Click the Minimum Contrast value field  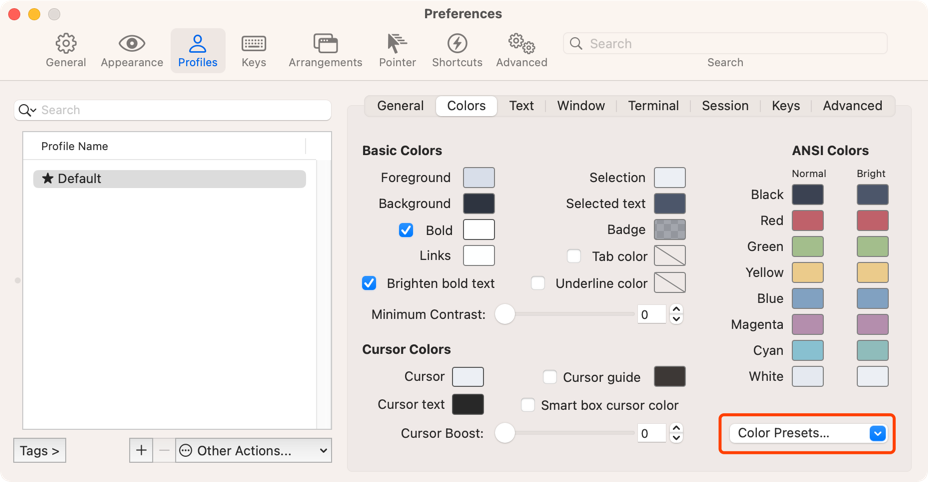coord(652,314)
